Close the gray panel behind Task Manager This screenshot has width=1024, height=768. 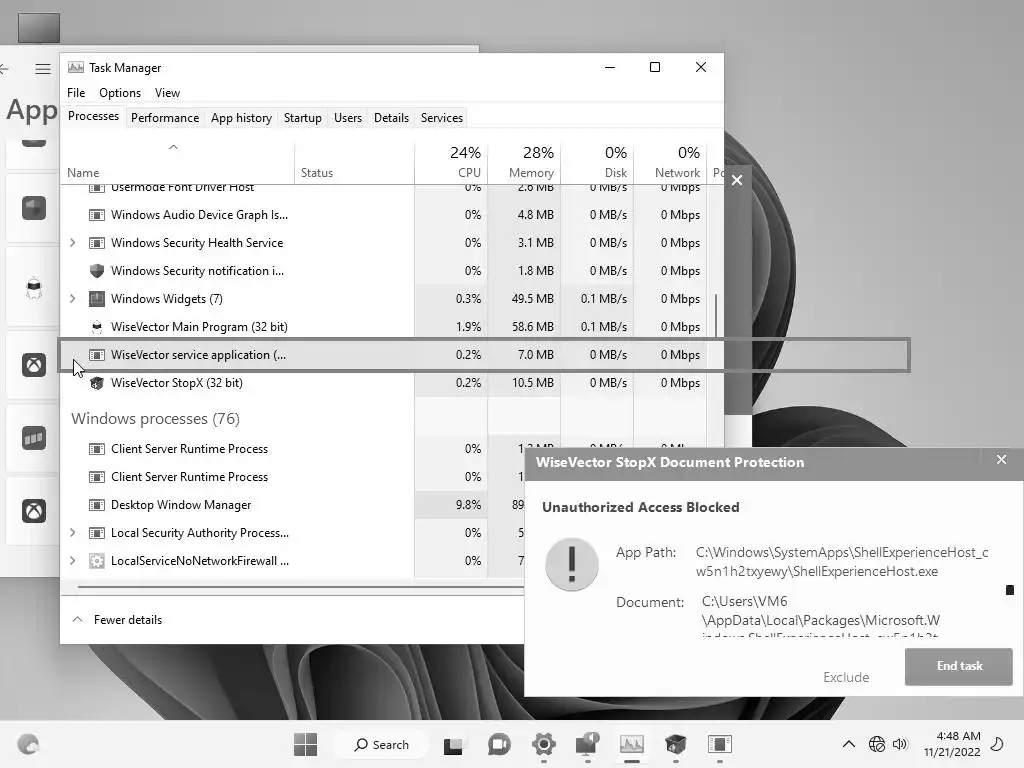click(x=737, y=180)
